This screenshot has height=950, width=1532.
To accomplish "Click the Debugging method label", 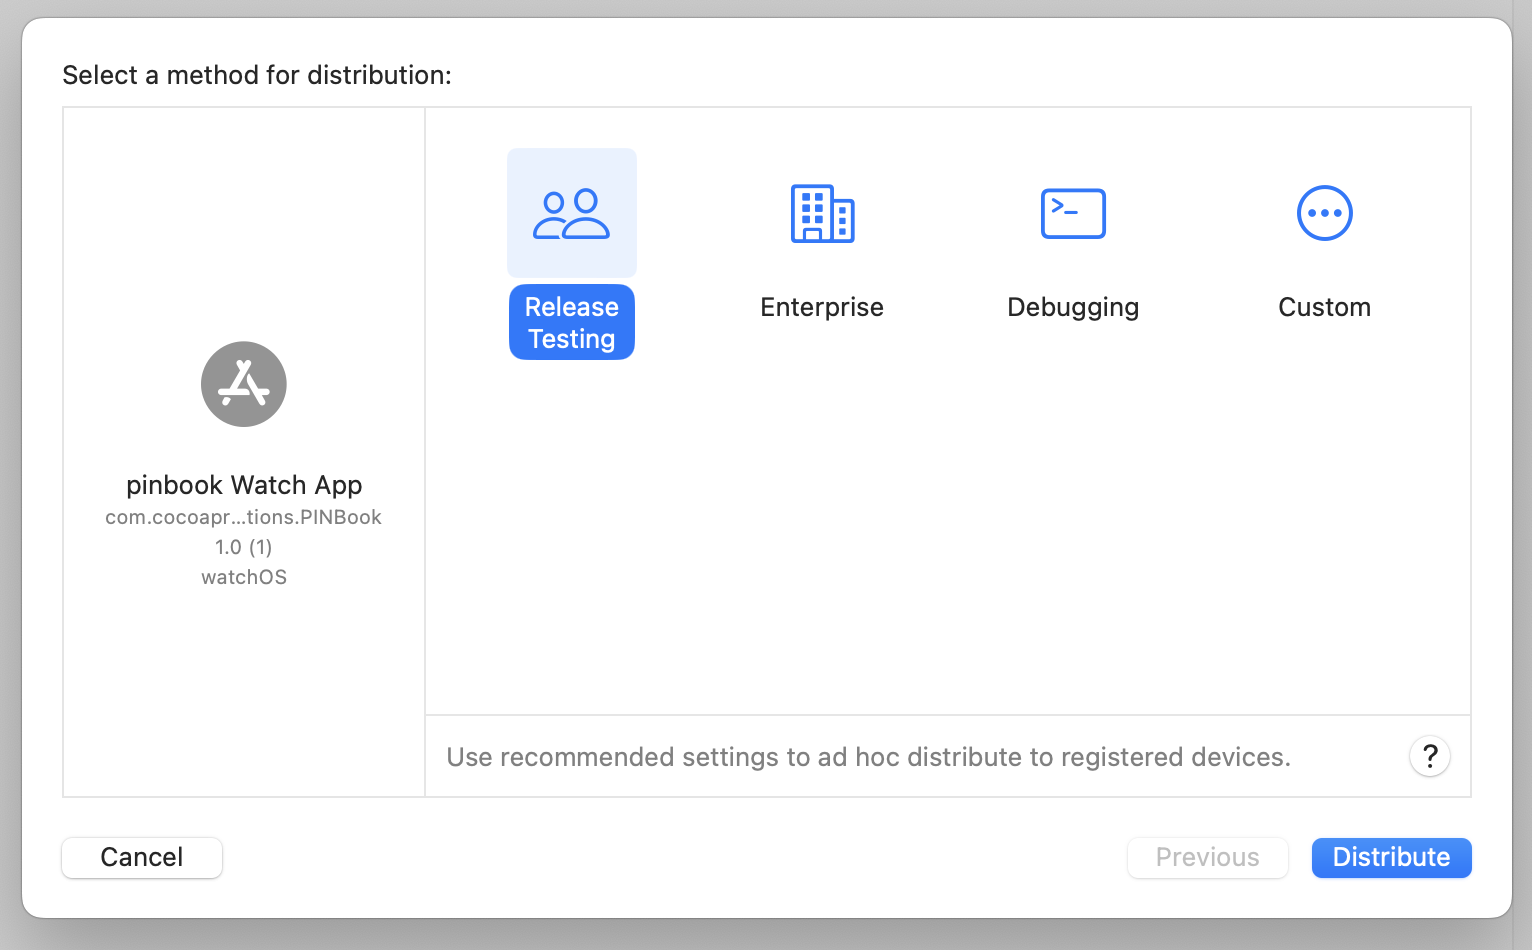I will [1073, 307].
